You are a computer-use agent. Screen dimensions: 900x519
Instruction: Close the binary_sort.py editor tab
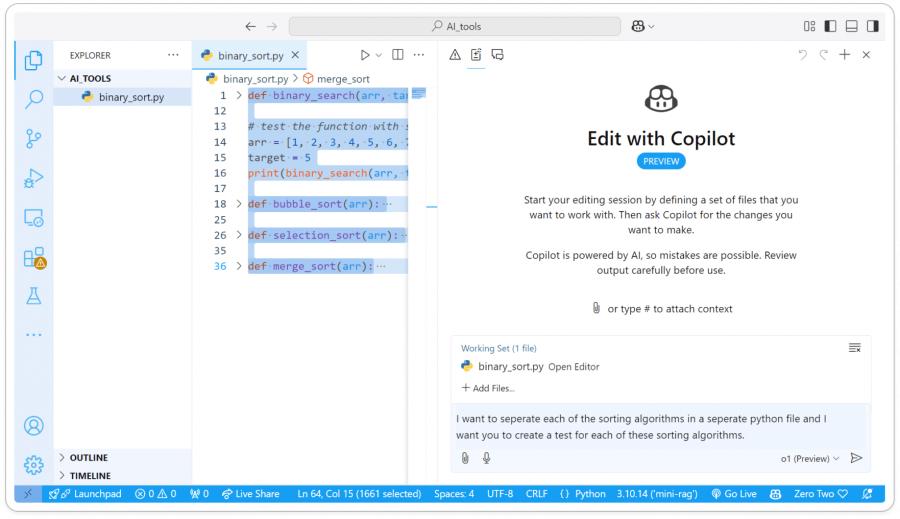coord(295,55)
